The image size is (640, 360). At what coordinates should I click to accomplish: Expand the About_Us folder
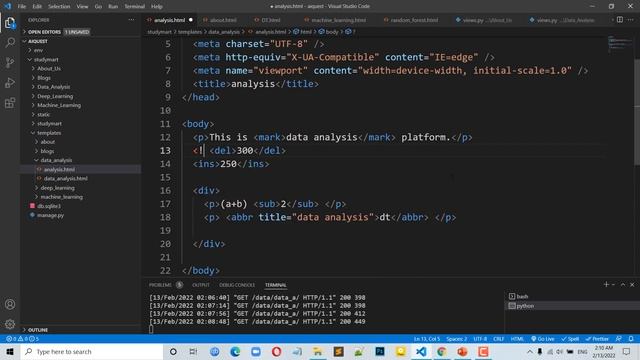[x=81, y=69]
